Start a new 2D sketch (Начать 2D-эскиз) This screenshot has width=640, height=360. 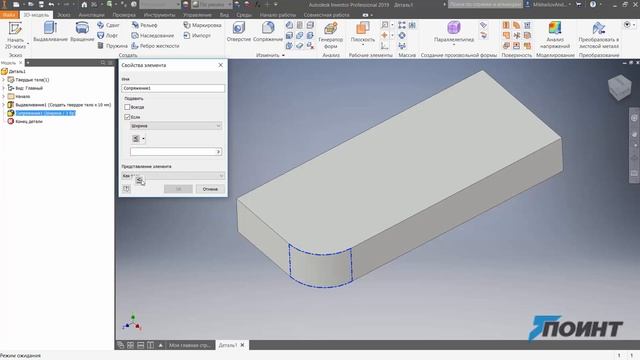coord(15,36)
